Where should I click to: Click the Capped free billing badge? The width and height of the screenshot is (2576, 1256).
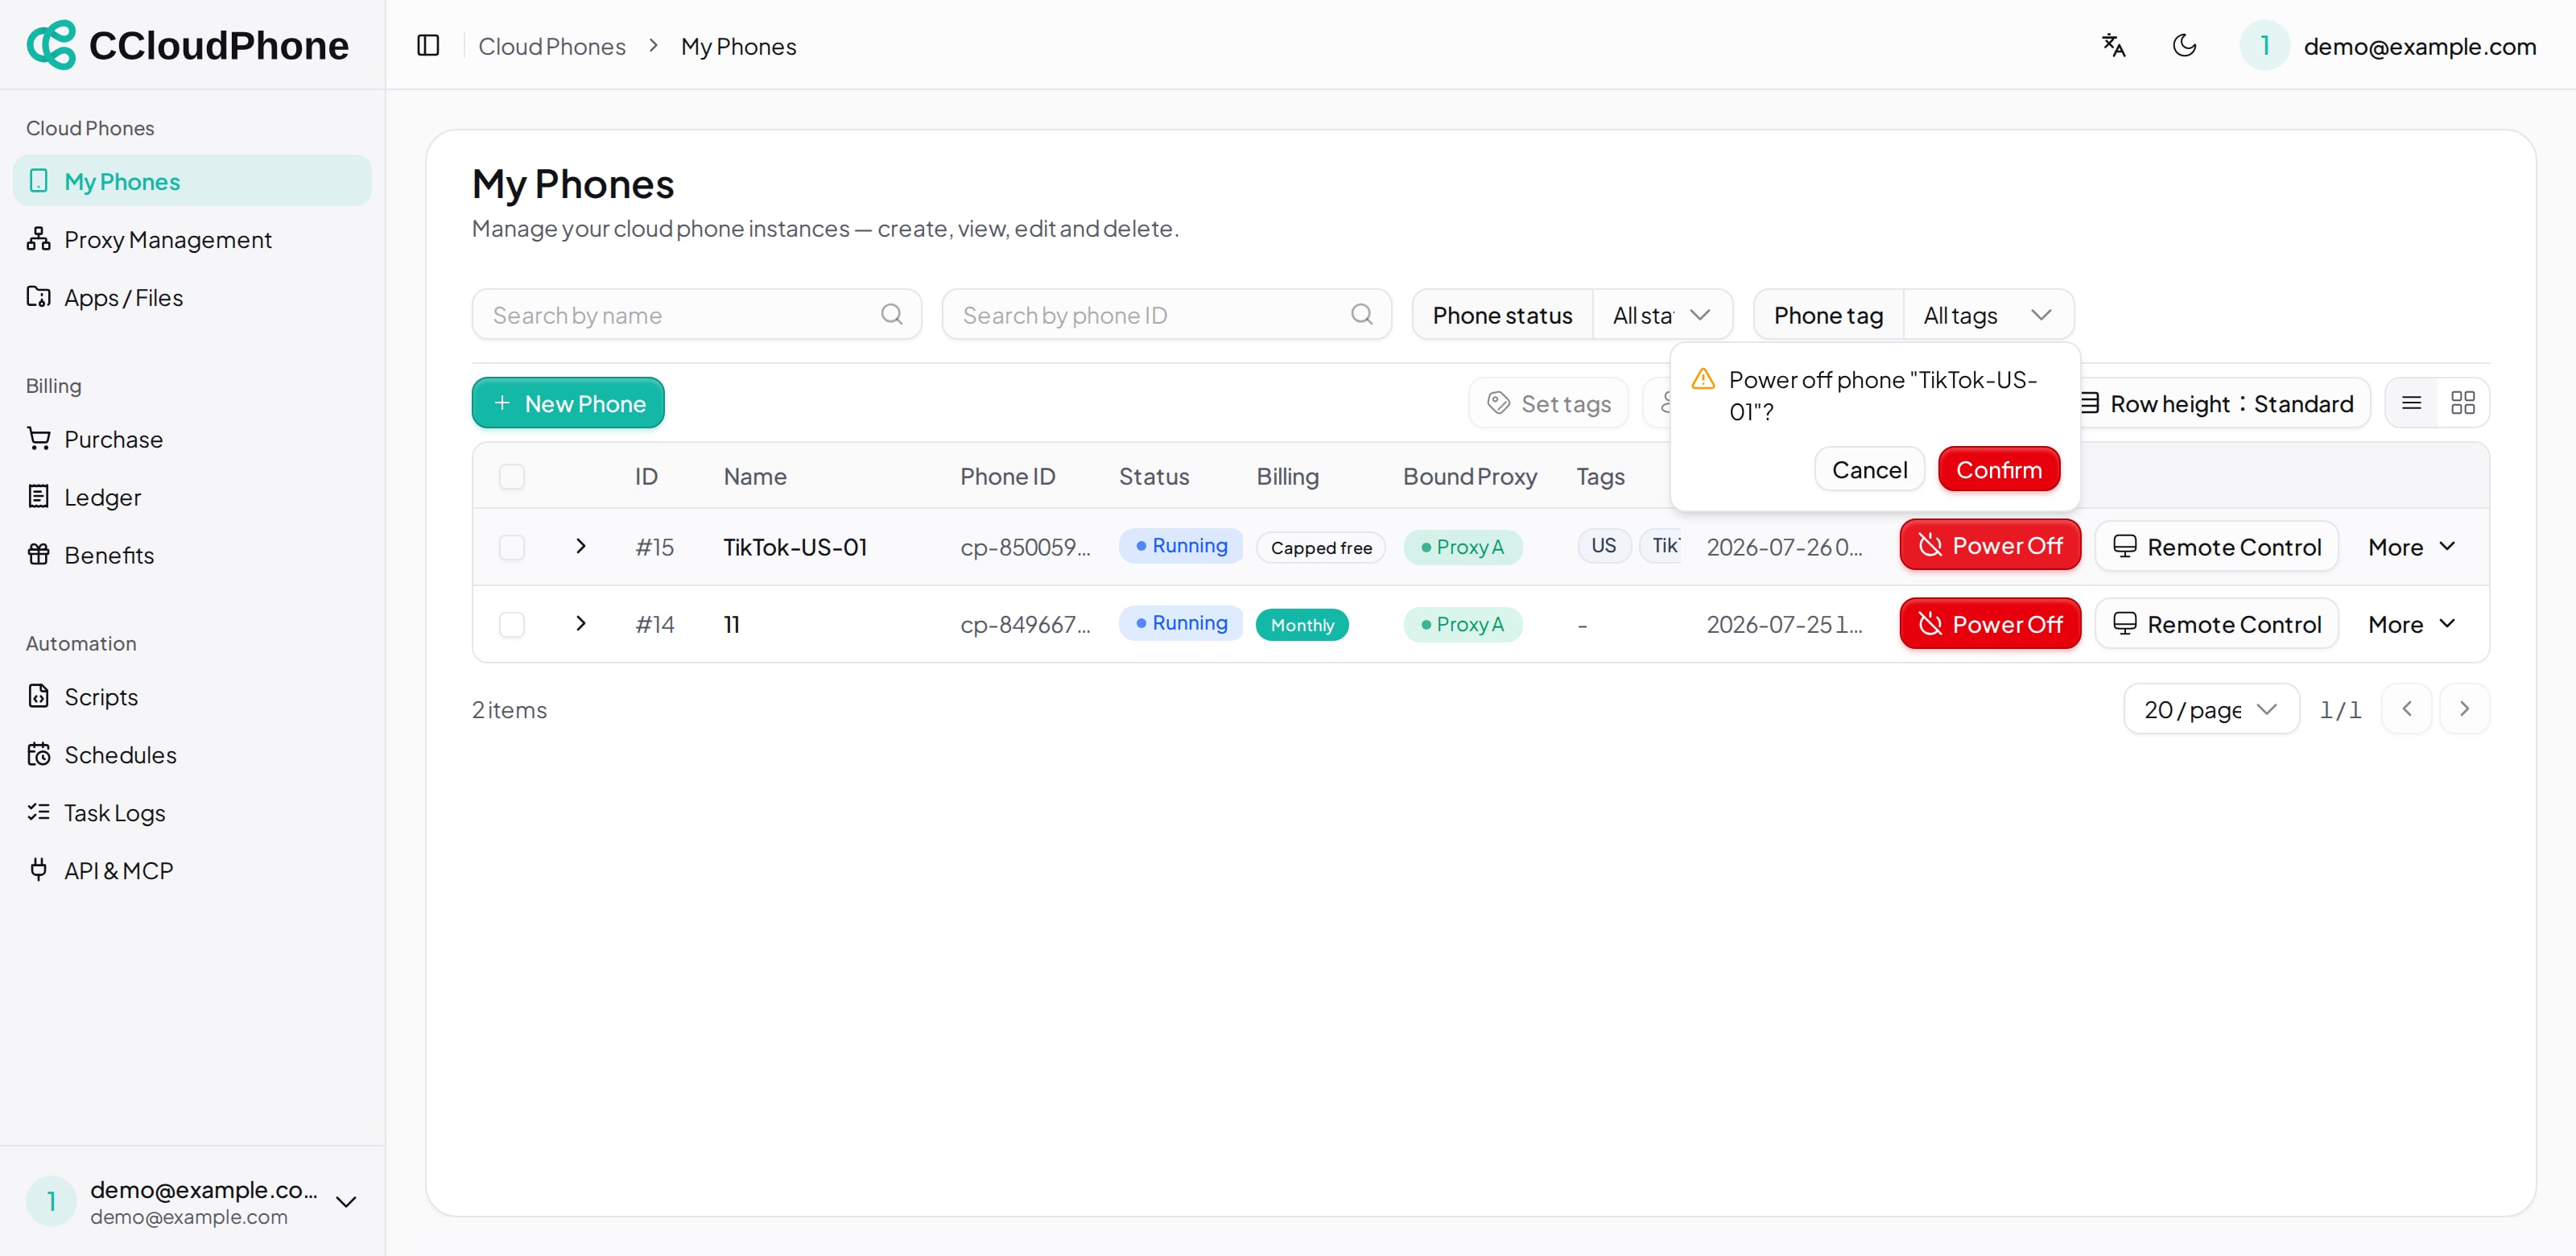pos(1320,547)
